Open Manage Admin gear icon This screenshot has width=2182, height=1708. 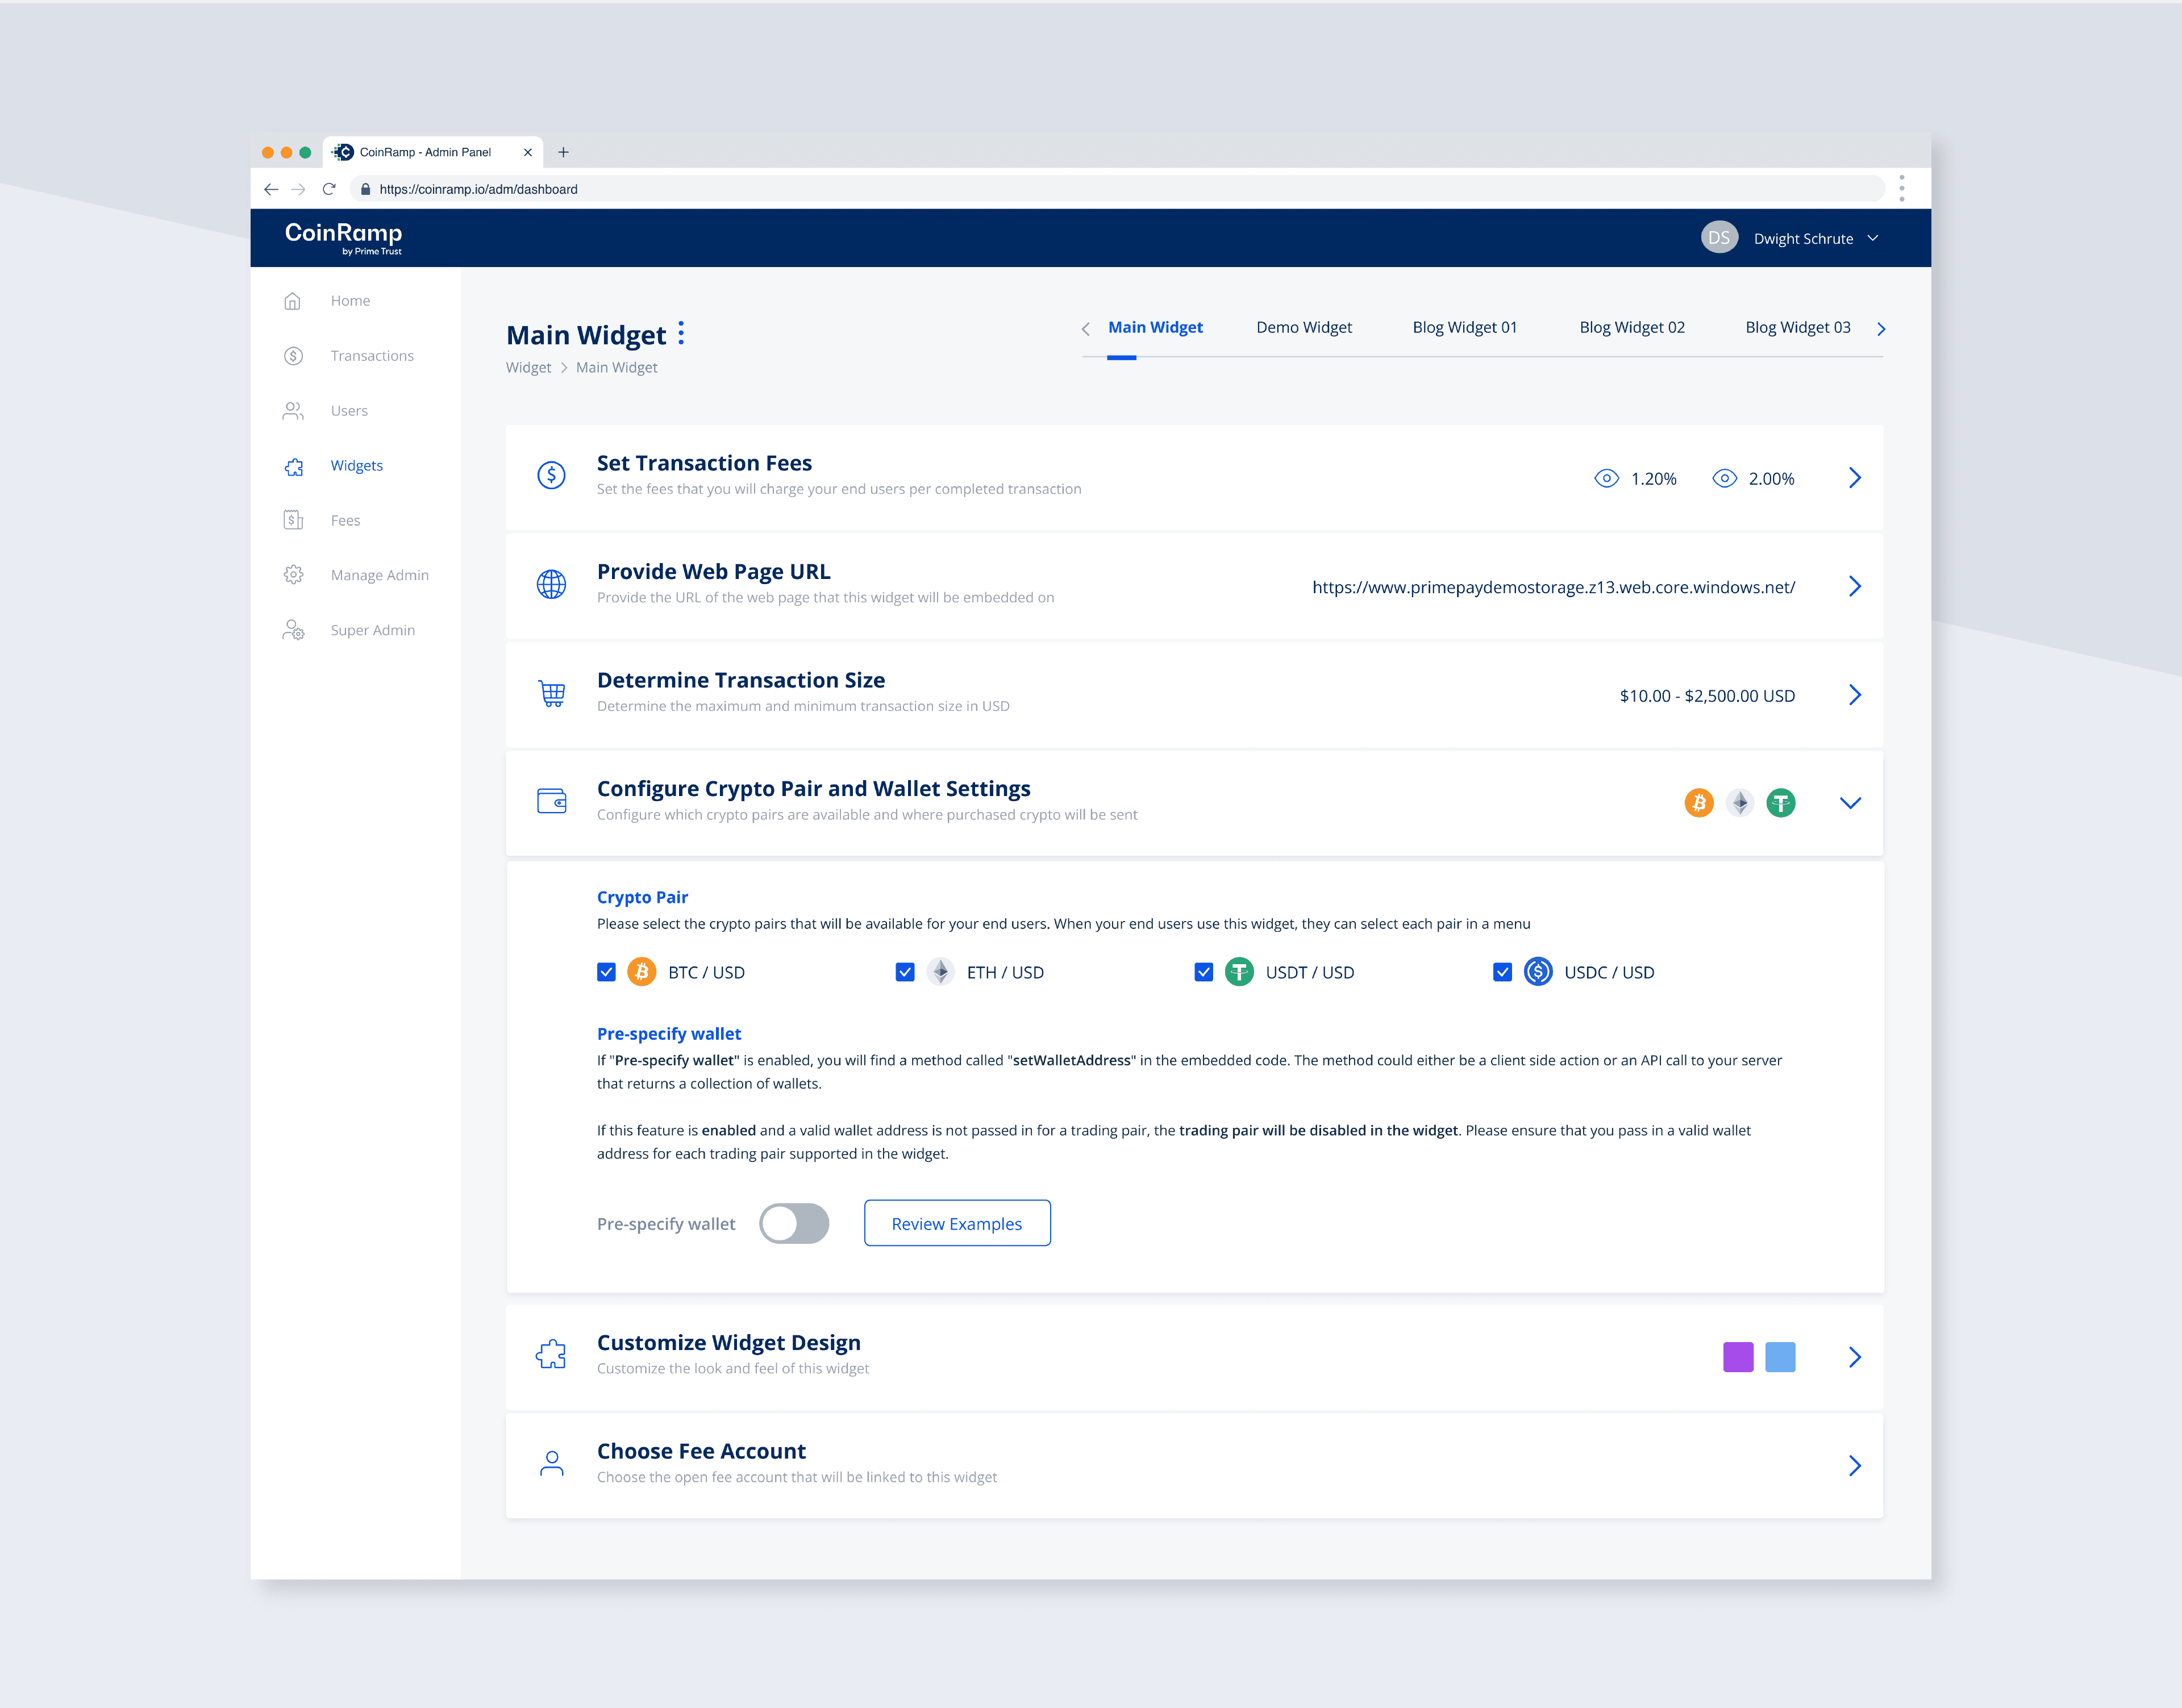(293, 575)
